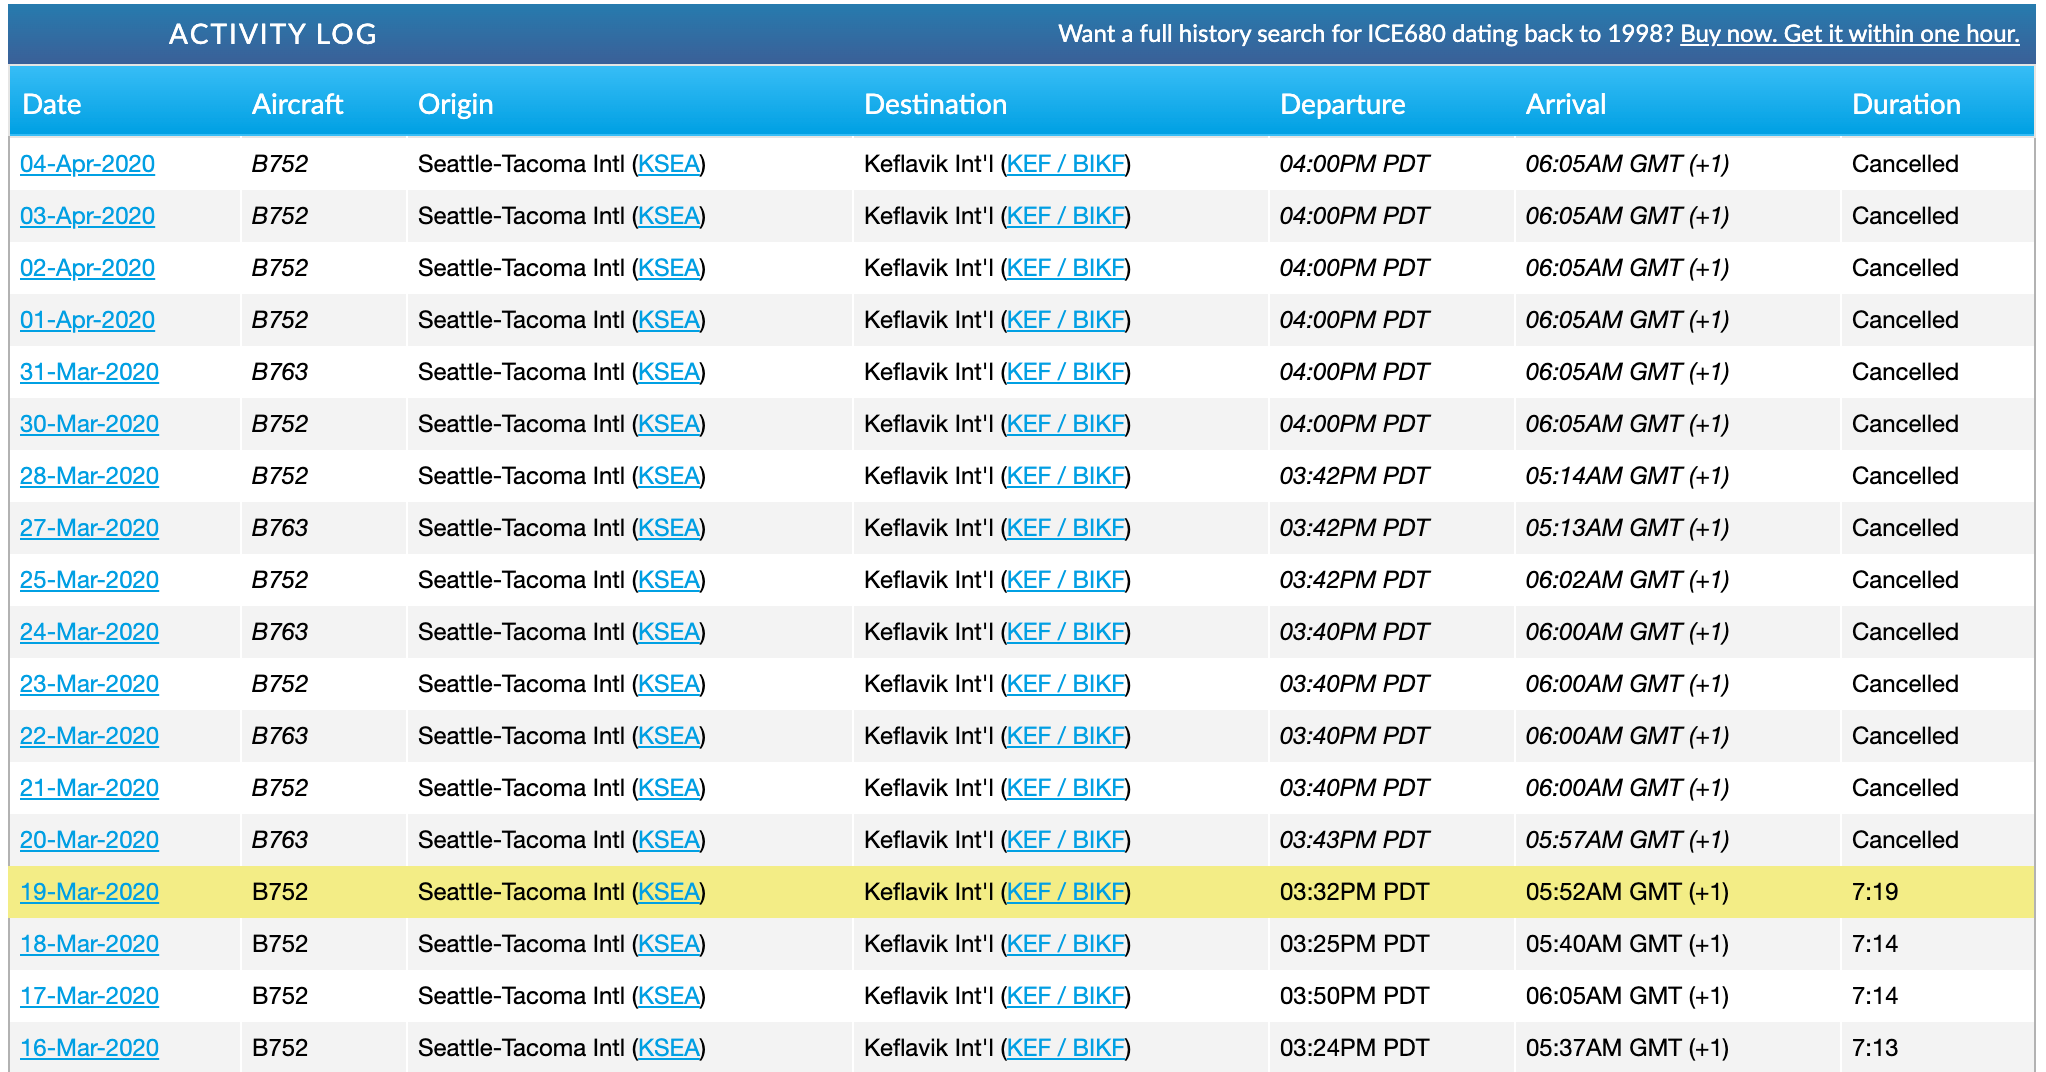This screenshot has width=2046, height=1072.
Task: Open the 25-Mar-2020 flight date link
Action: pyautogui.click(x=89, y=580)
